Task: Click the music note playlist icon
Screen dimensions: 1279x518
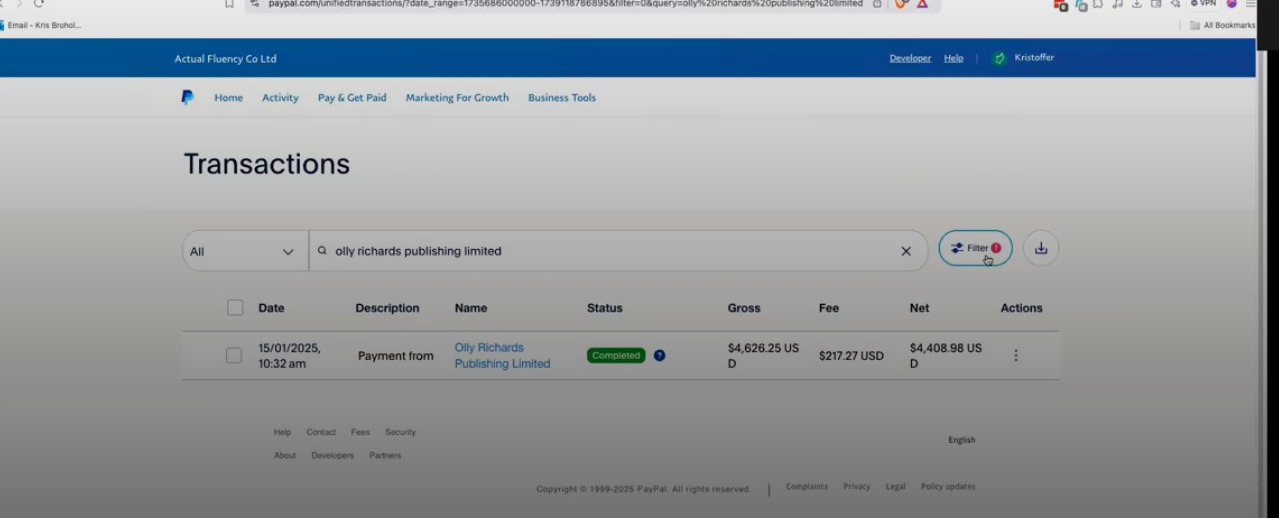Action: point(1118,4)
